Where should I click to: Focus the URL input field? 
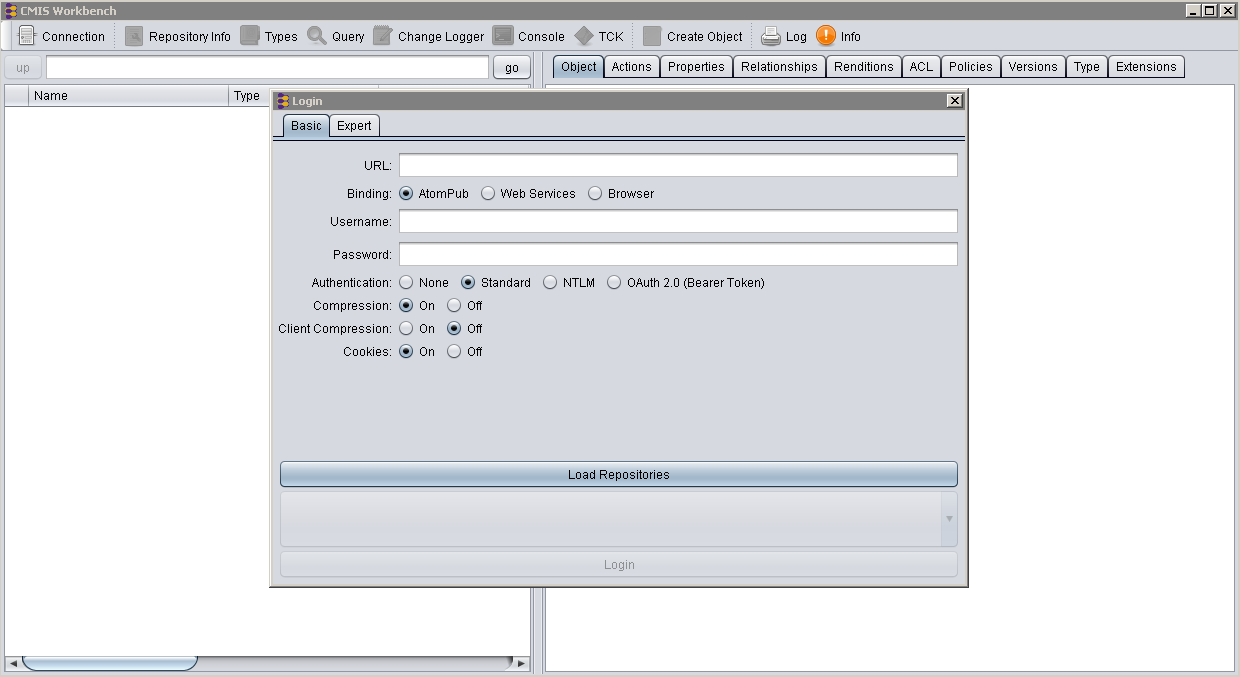(678, 165)
